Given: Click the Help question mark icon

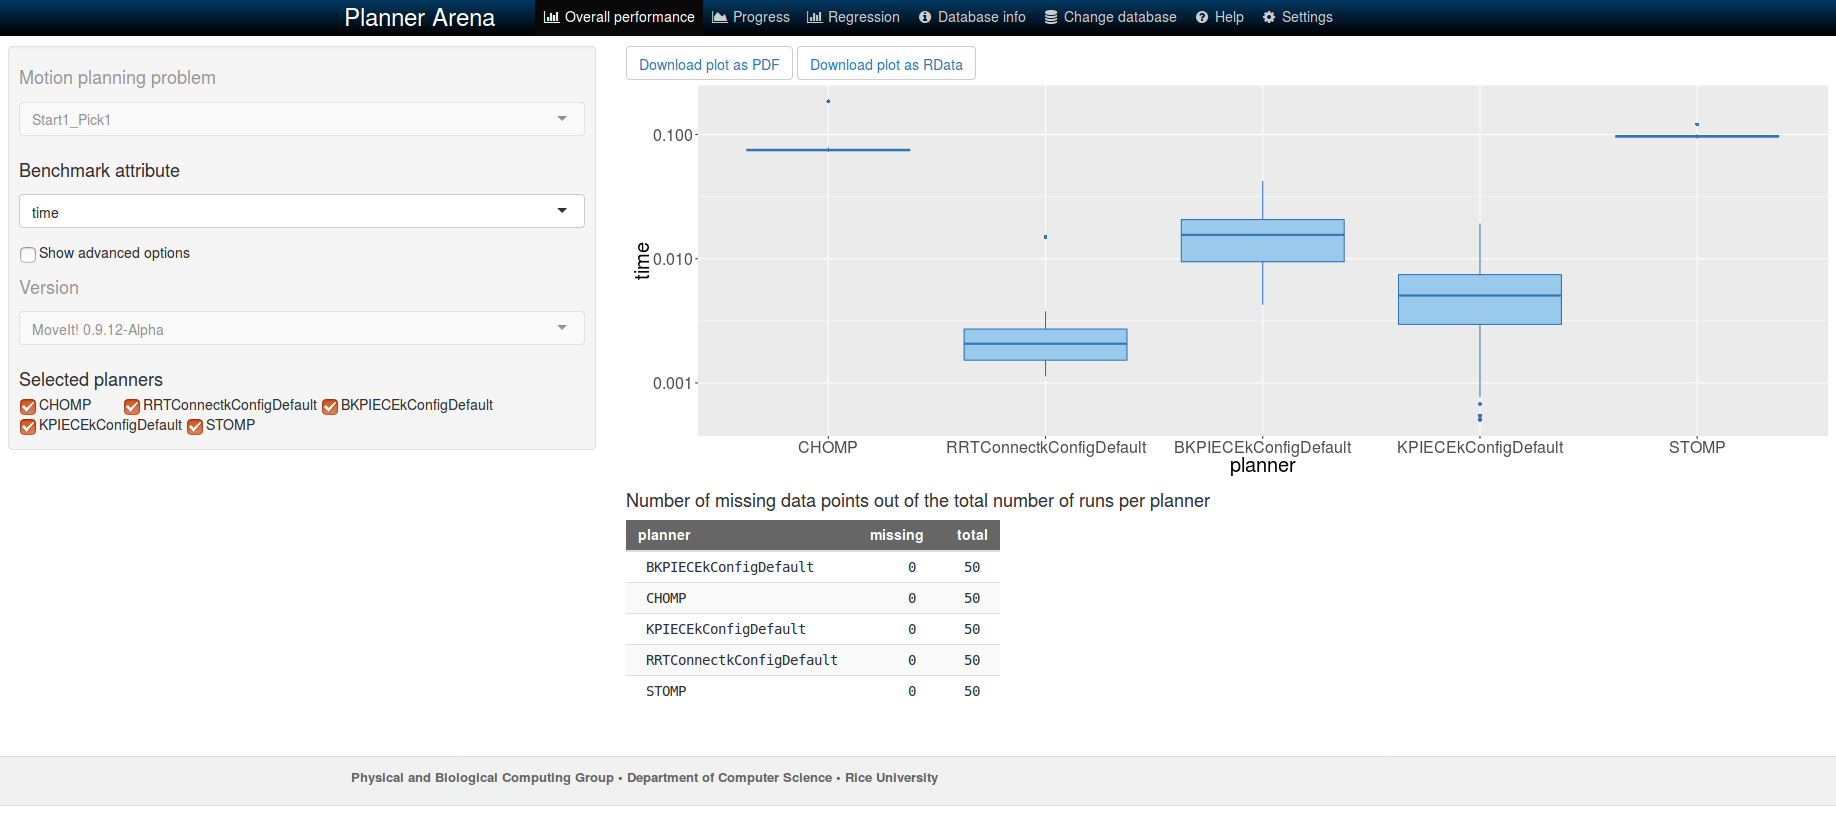Looking at the screenshot, I should [x=1202, y=17].
